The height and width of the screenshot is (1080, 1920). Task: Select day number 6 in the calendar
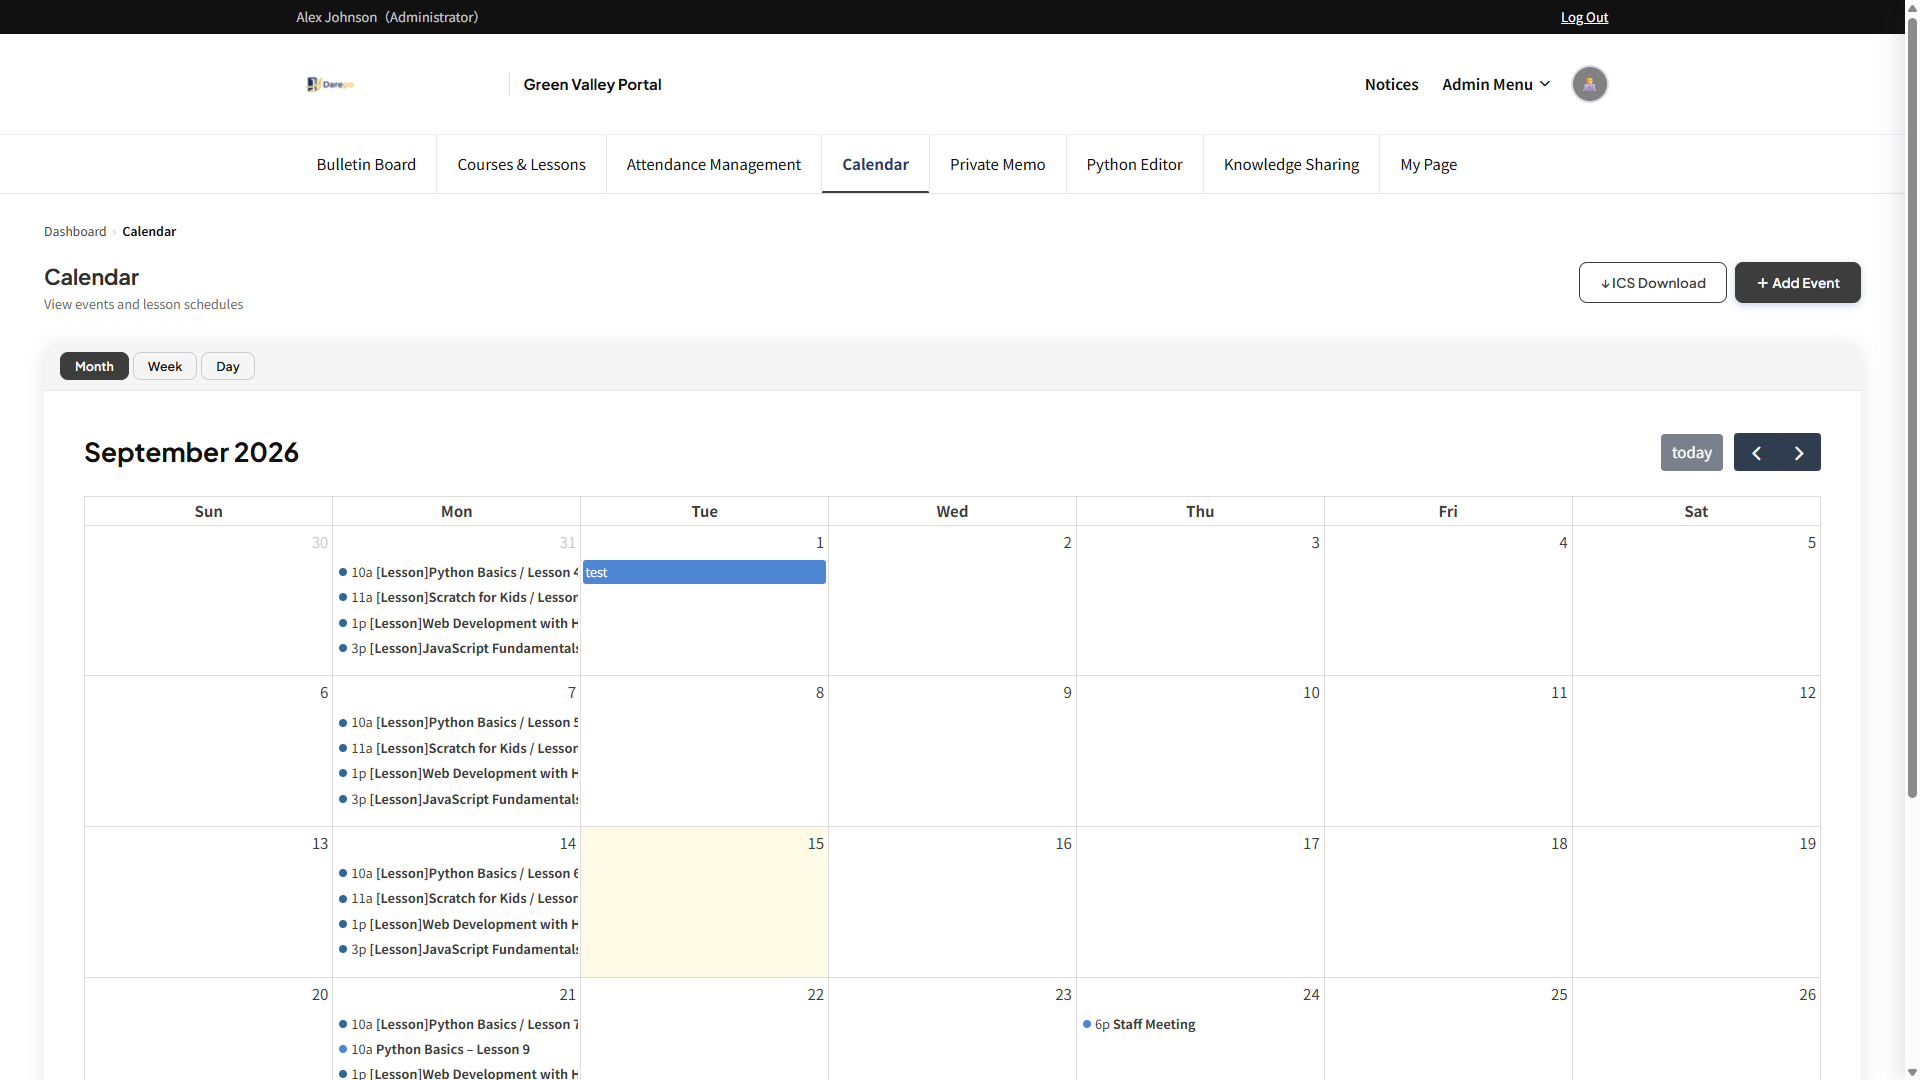pos(324,692)
